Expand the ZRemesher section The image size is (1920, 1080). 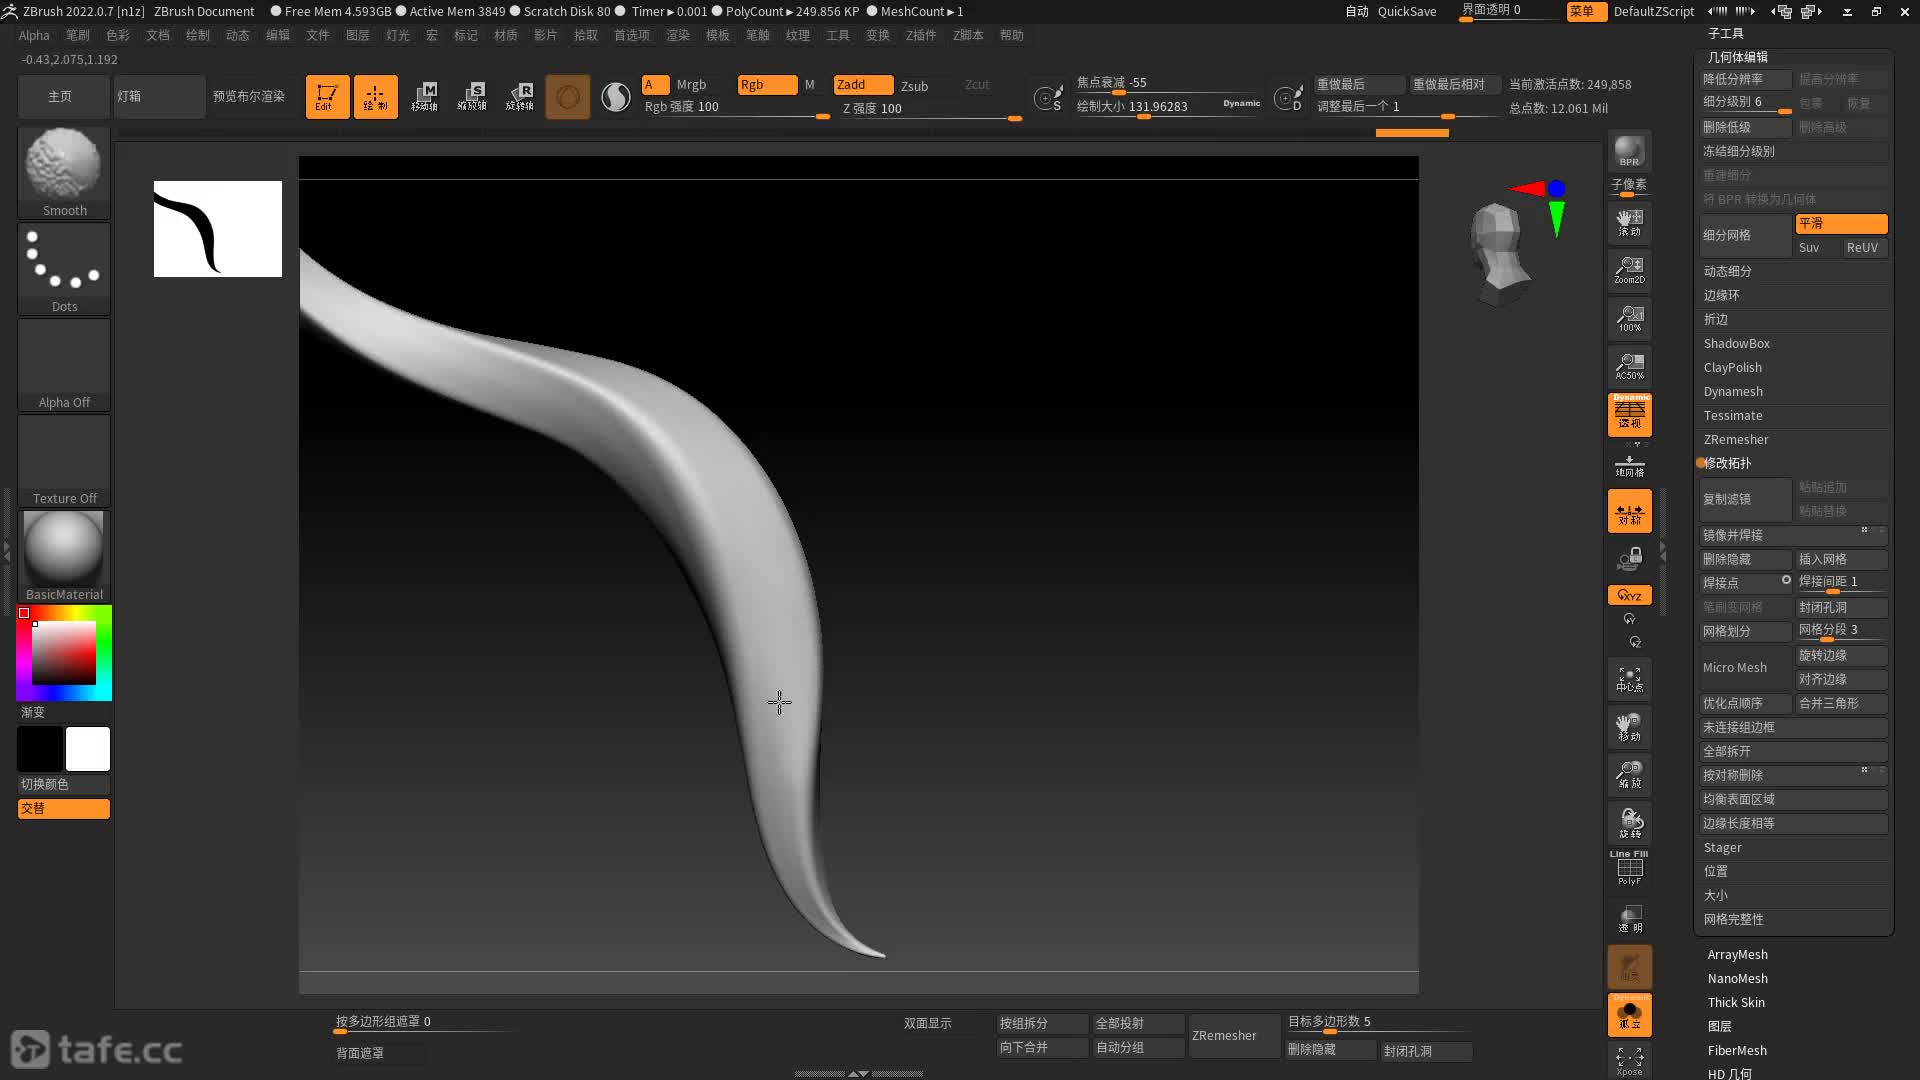1736,440
